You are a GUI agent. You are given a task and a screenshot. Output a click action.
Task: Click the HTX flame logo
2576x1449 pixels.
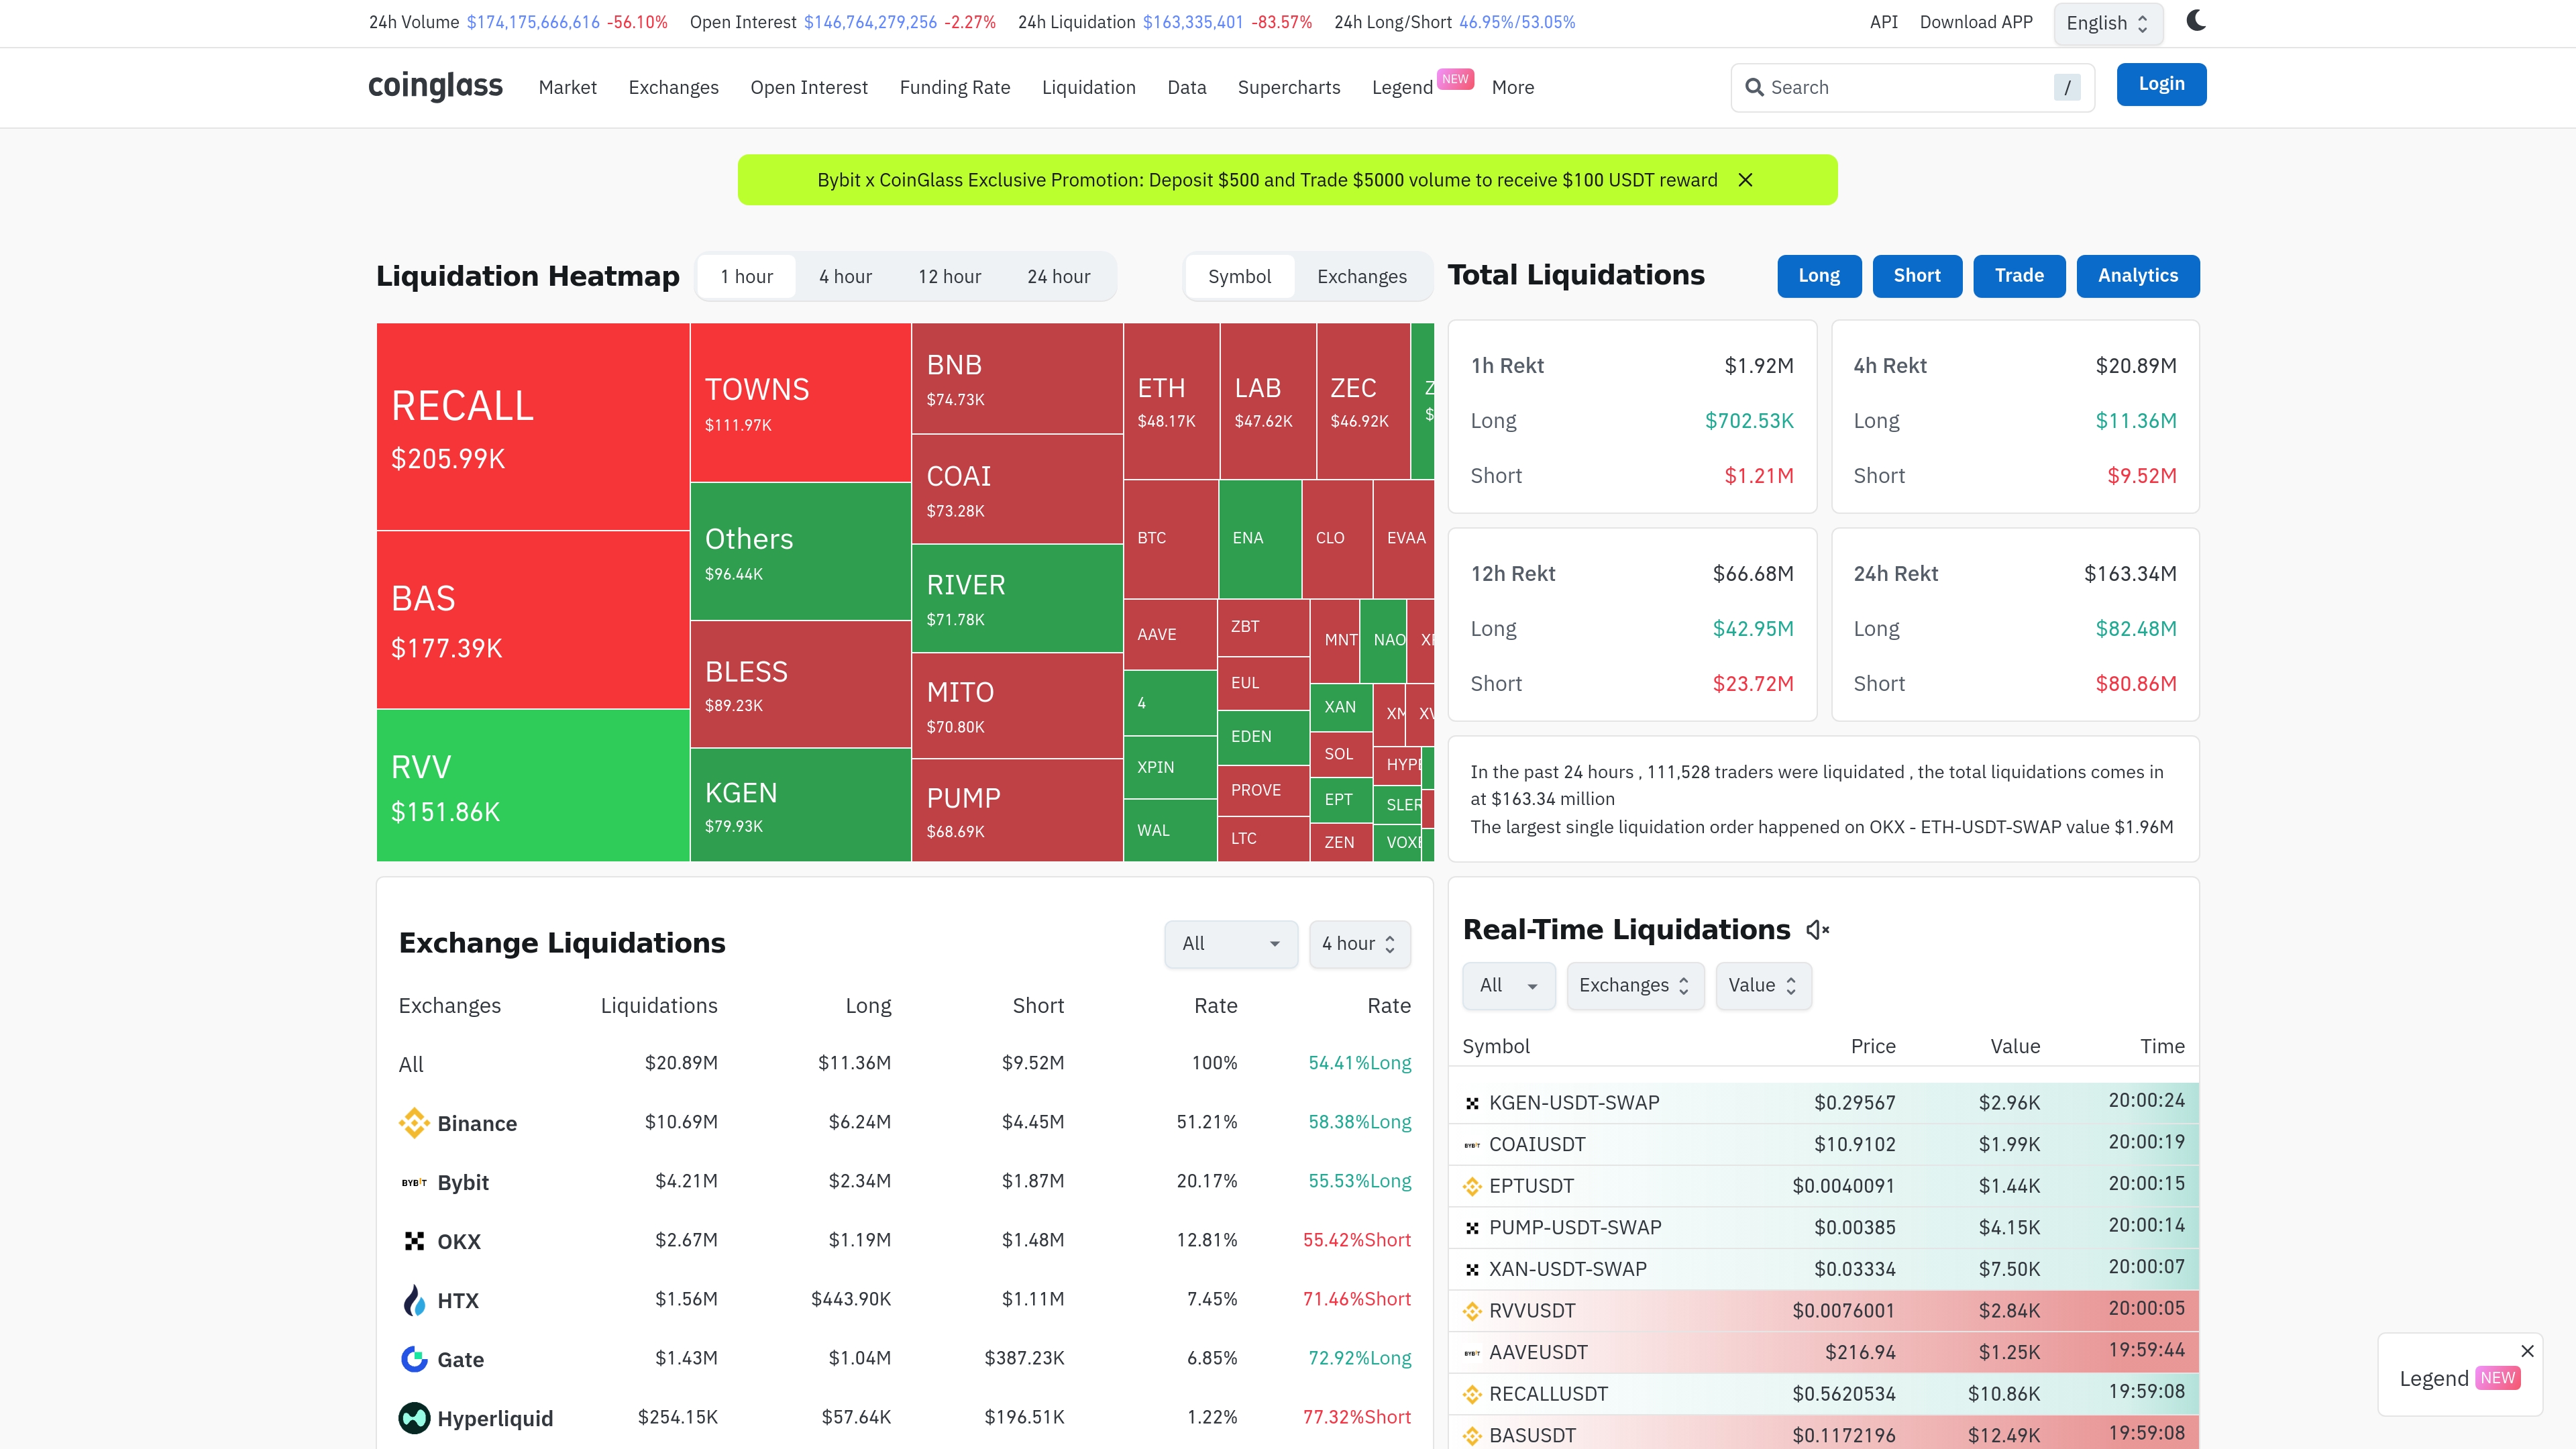tap(414, 1300)
